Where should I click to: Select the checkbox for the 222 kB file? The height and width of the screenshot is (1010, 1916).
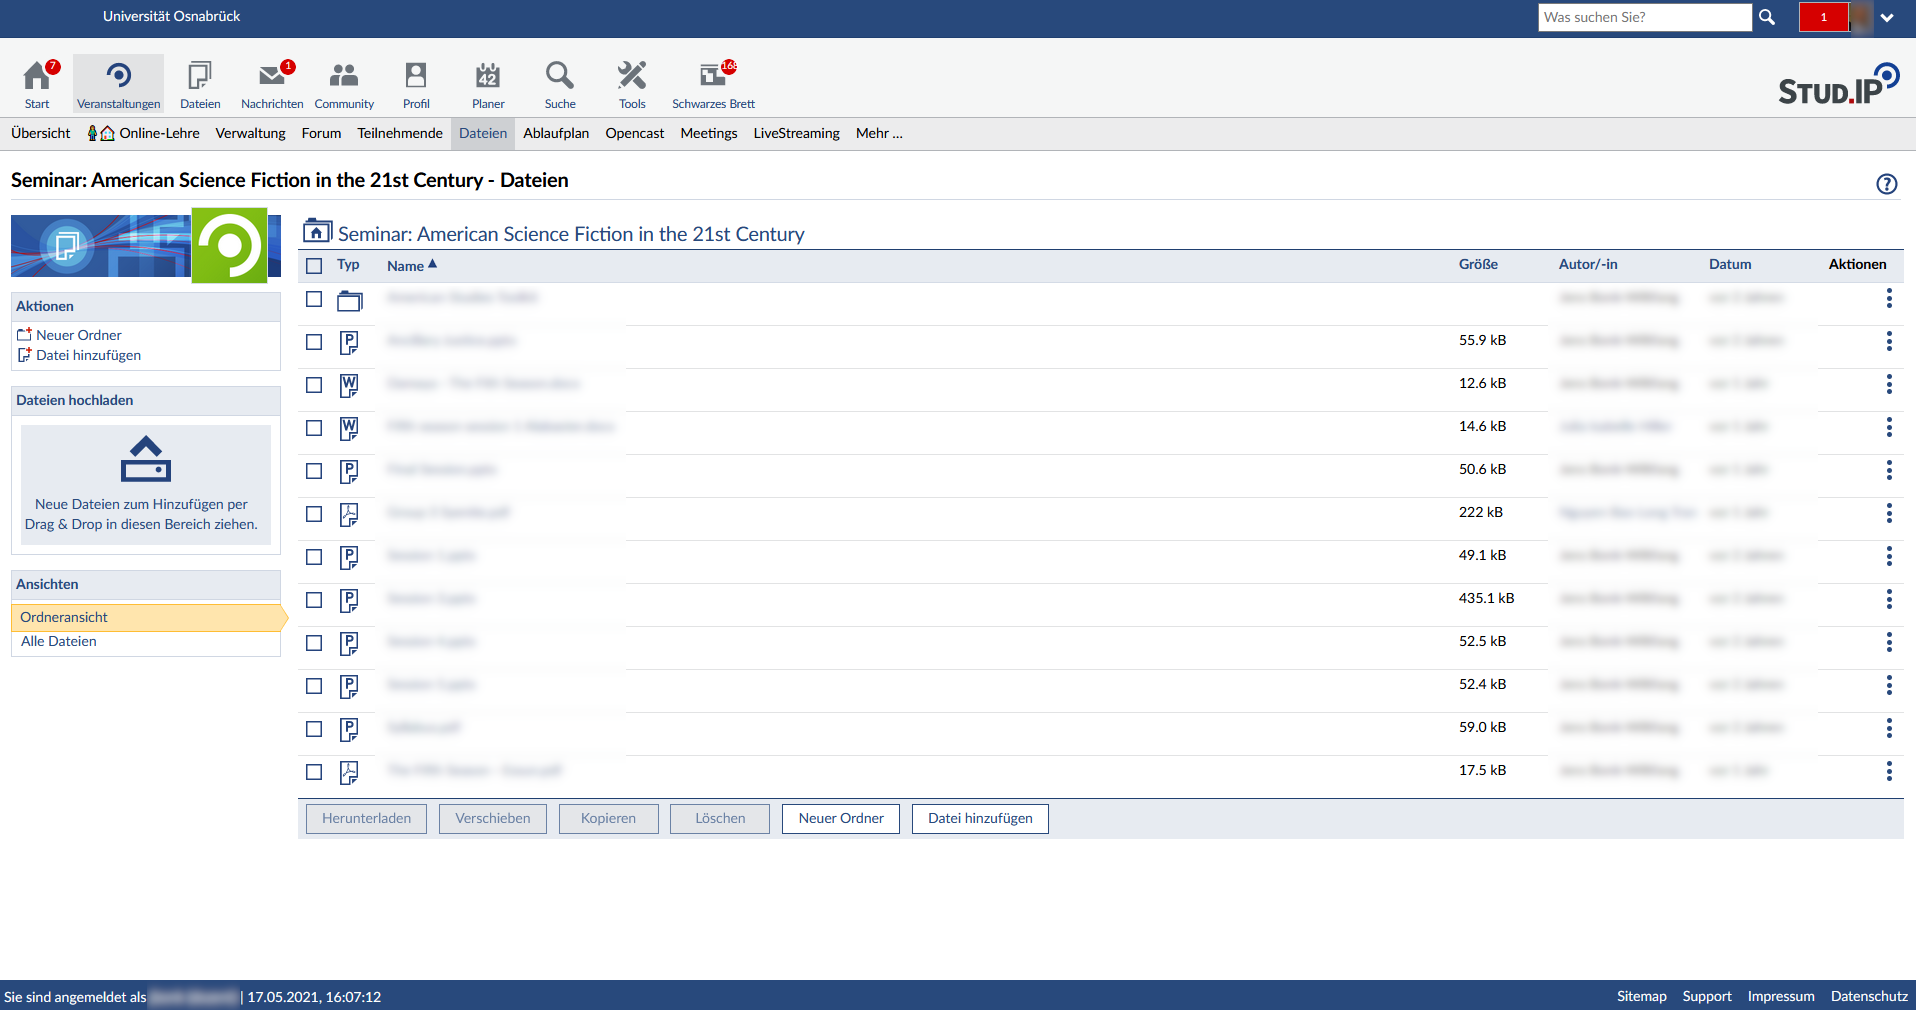point(314,514)
